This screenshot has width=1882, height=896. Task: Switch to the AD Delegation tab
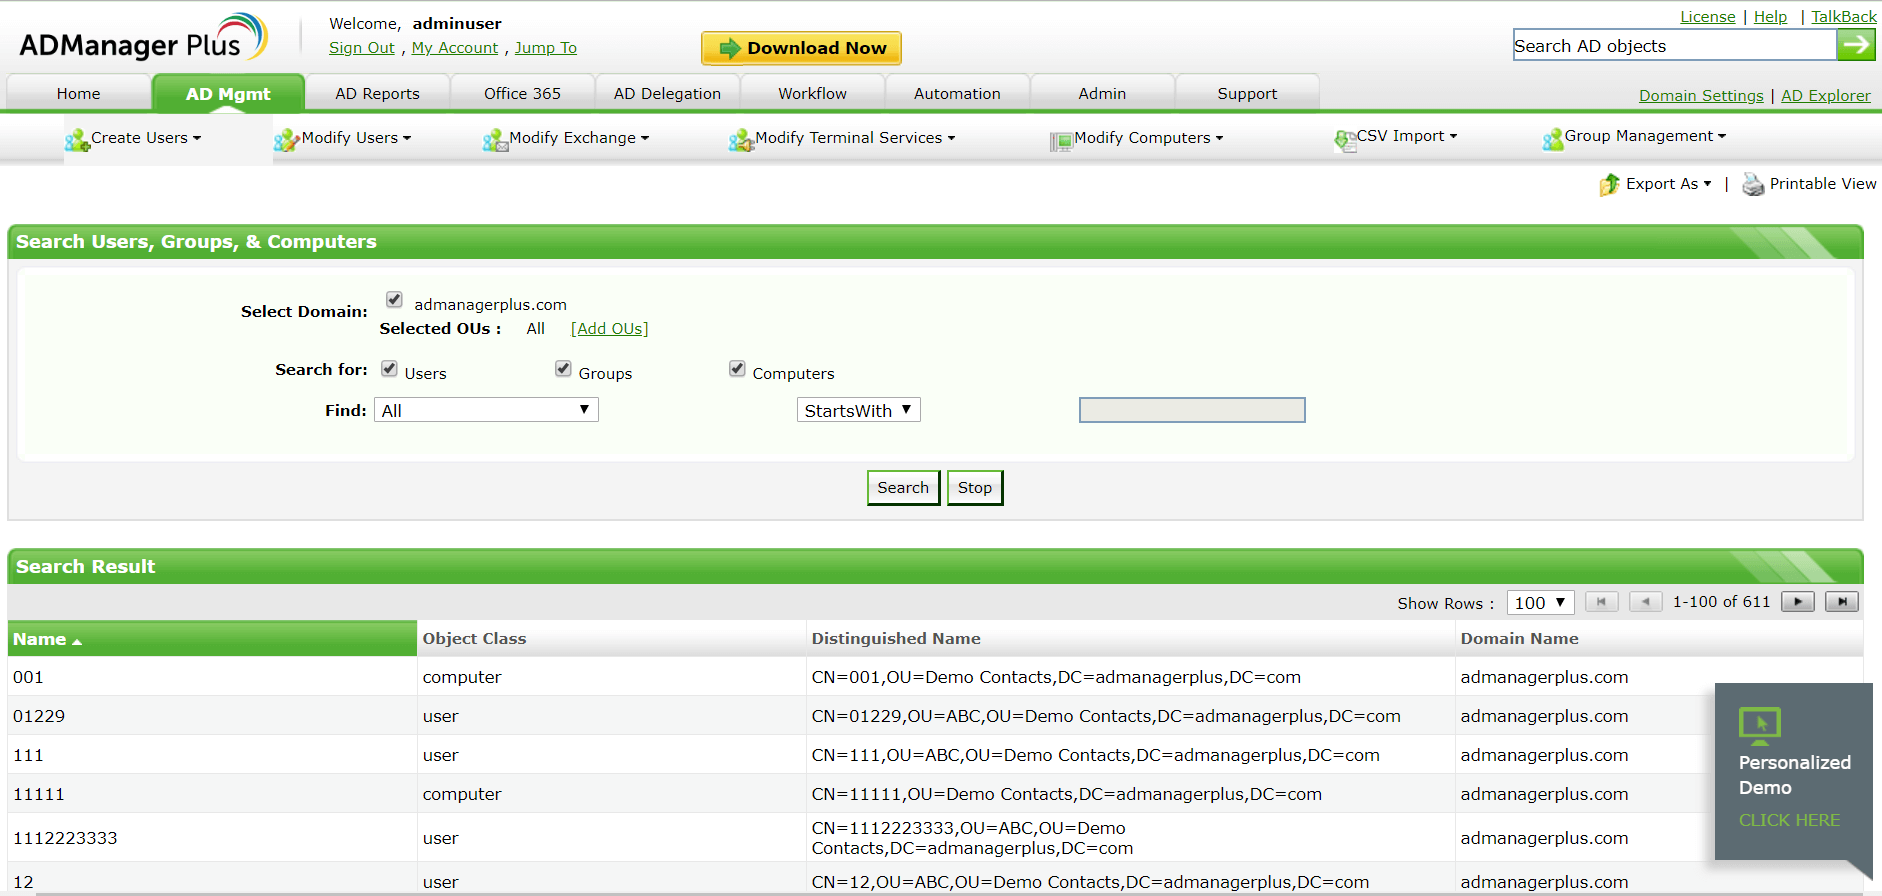pyautogui.click(x=668, y=93)
